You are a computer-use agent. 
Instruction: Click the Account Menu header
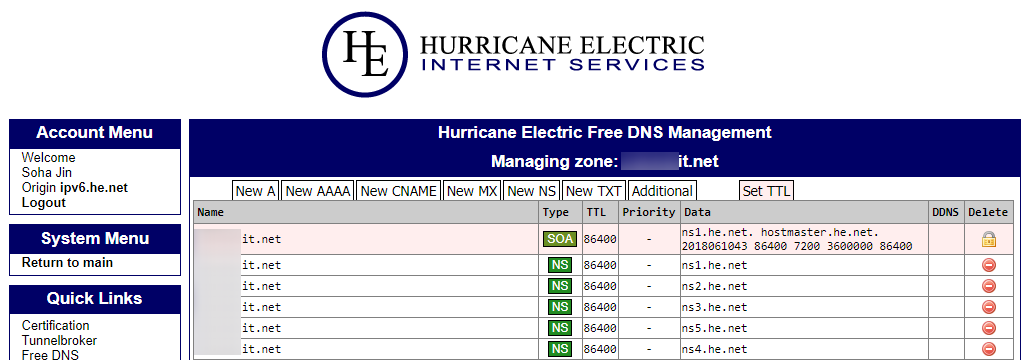coord(95,133)
